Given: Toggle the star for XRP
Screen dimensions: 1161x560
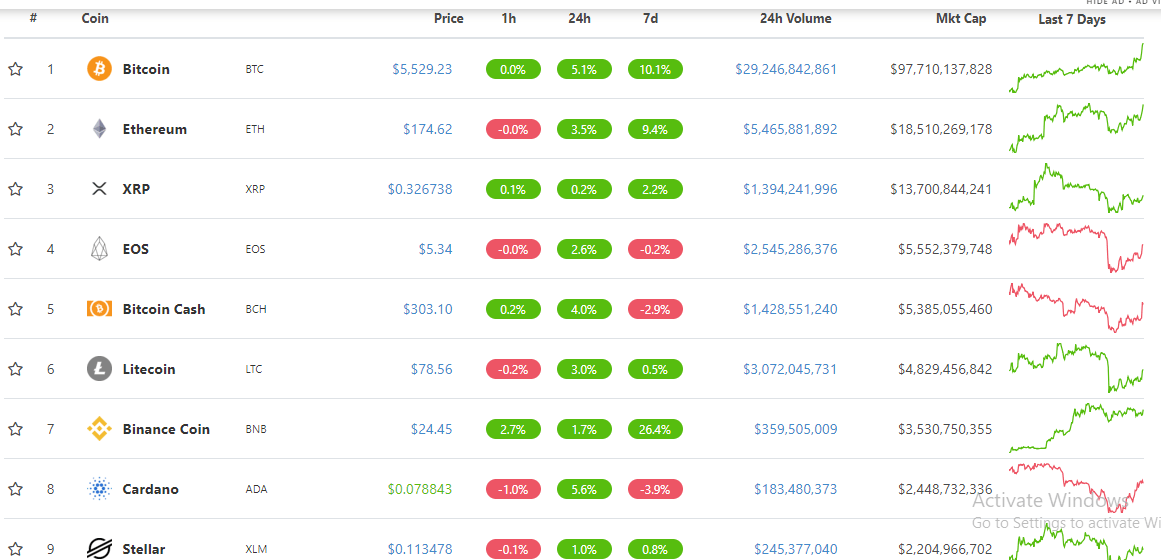Looking at the screenshot, I should [15, 189].
